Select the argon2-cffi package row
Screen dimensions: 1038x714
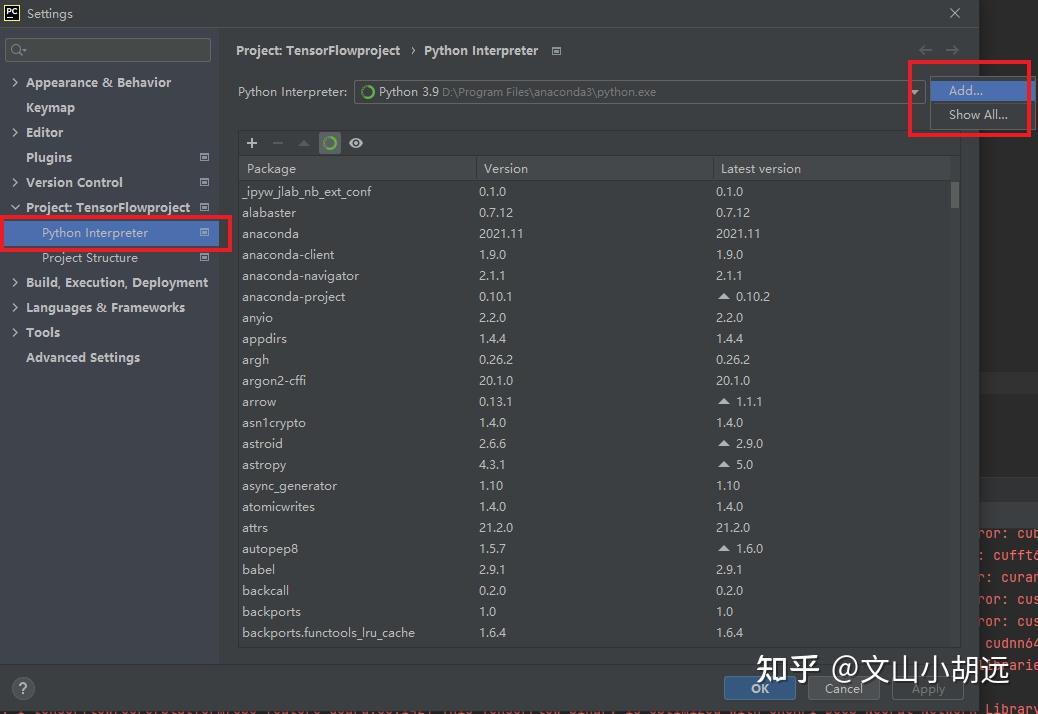click(x=594, y=380)
